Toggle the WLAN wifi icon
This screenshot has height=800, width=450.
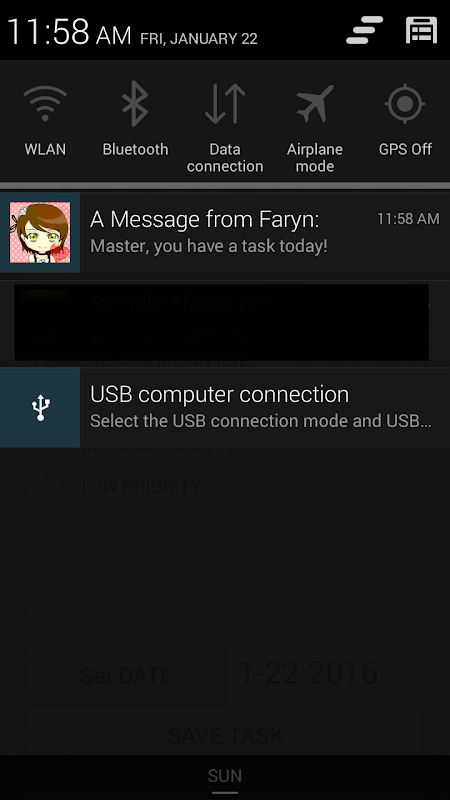[x=45, y=104]
